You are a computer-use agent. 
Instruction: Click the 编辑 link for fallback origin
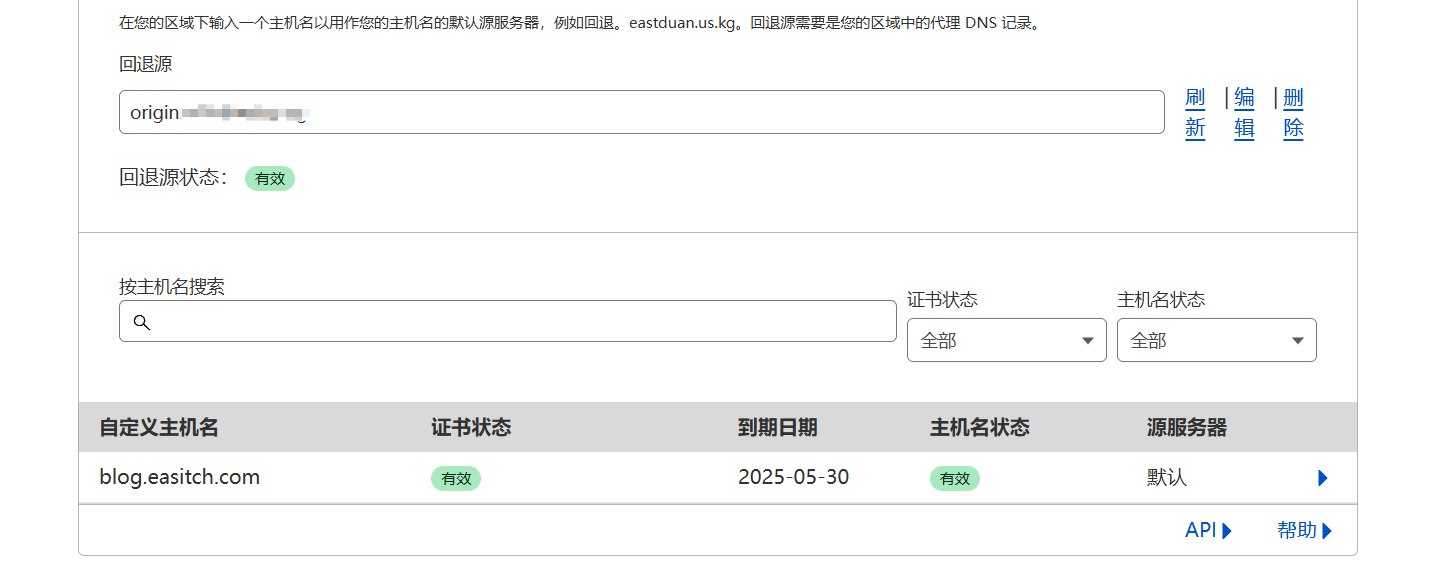(x=1244, y=113)
